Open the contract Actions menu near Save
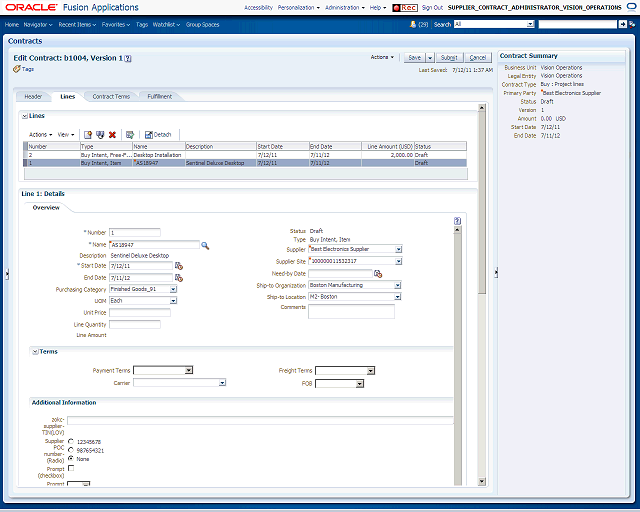The image size is (640, 512). pyautogui.click(x=382, y=58)
